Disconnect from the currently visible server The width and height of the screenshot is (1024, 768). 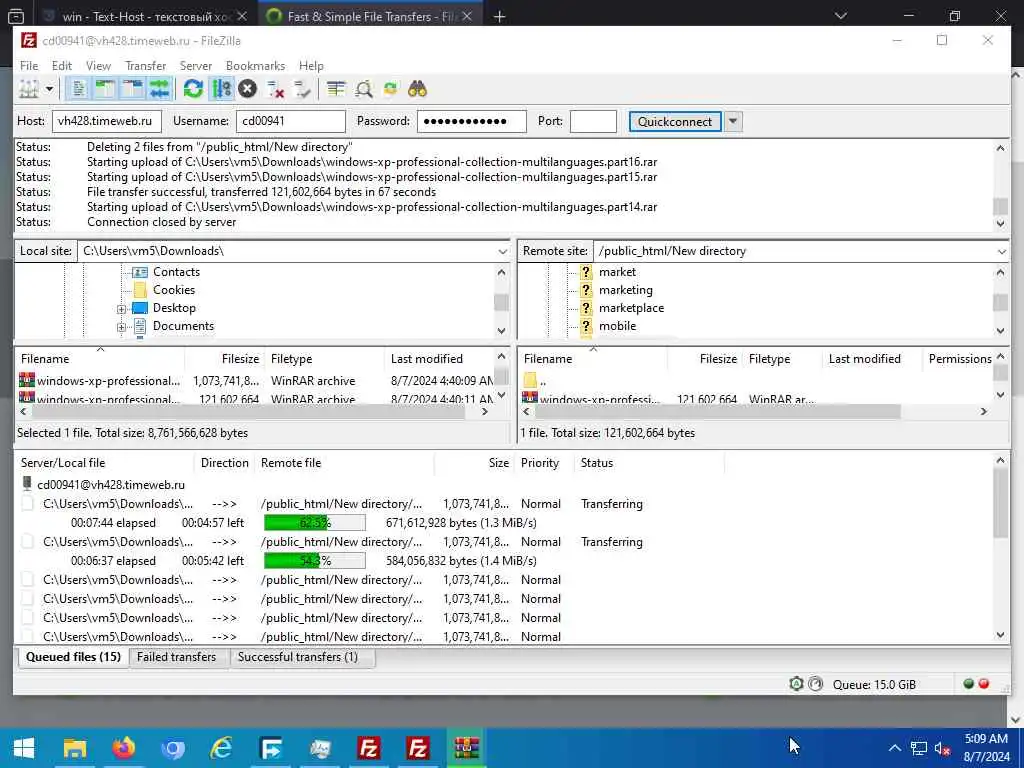[x=276, y=89]
